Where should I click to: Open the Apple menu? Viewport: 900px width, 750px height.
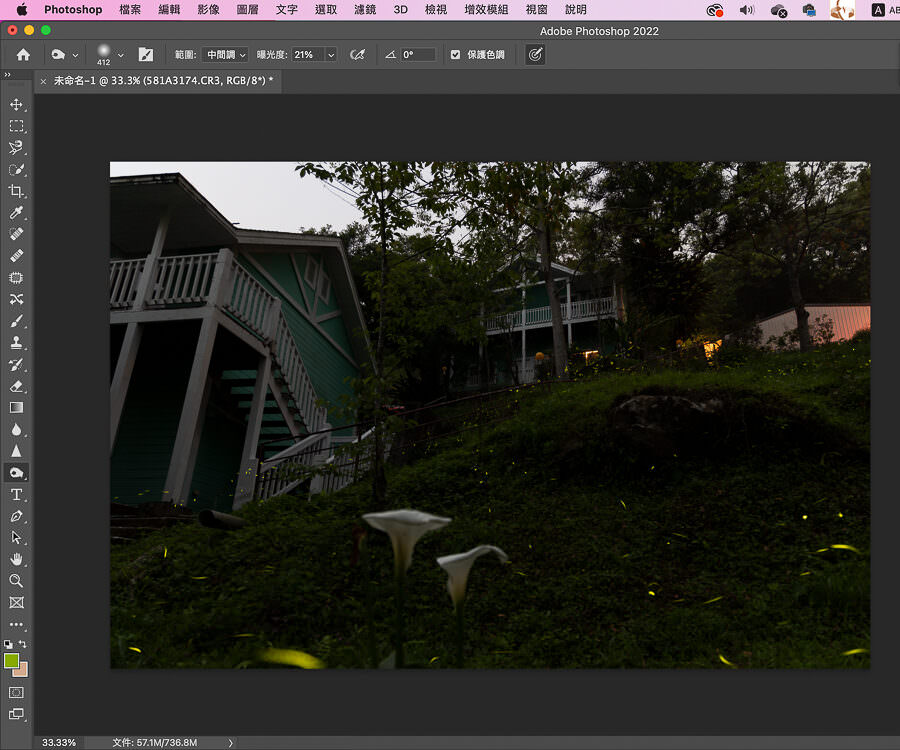[22, 10]
